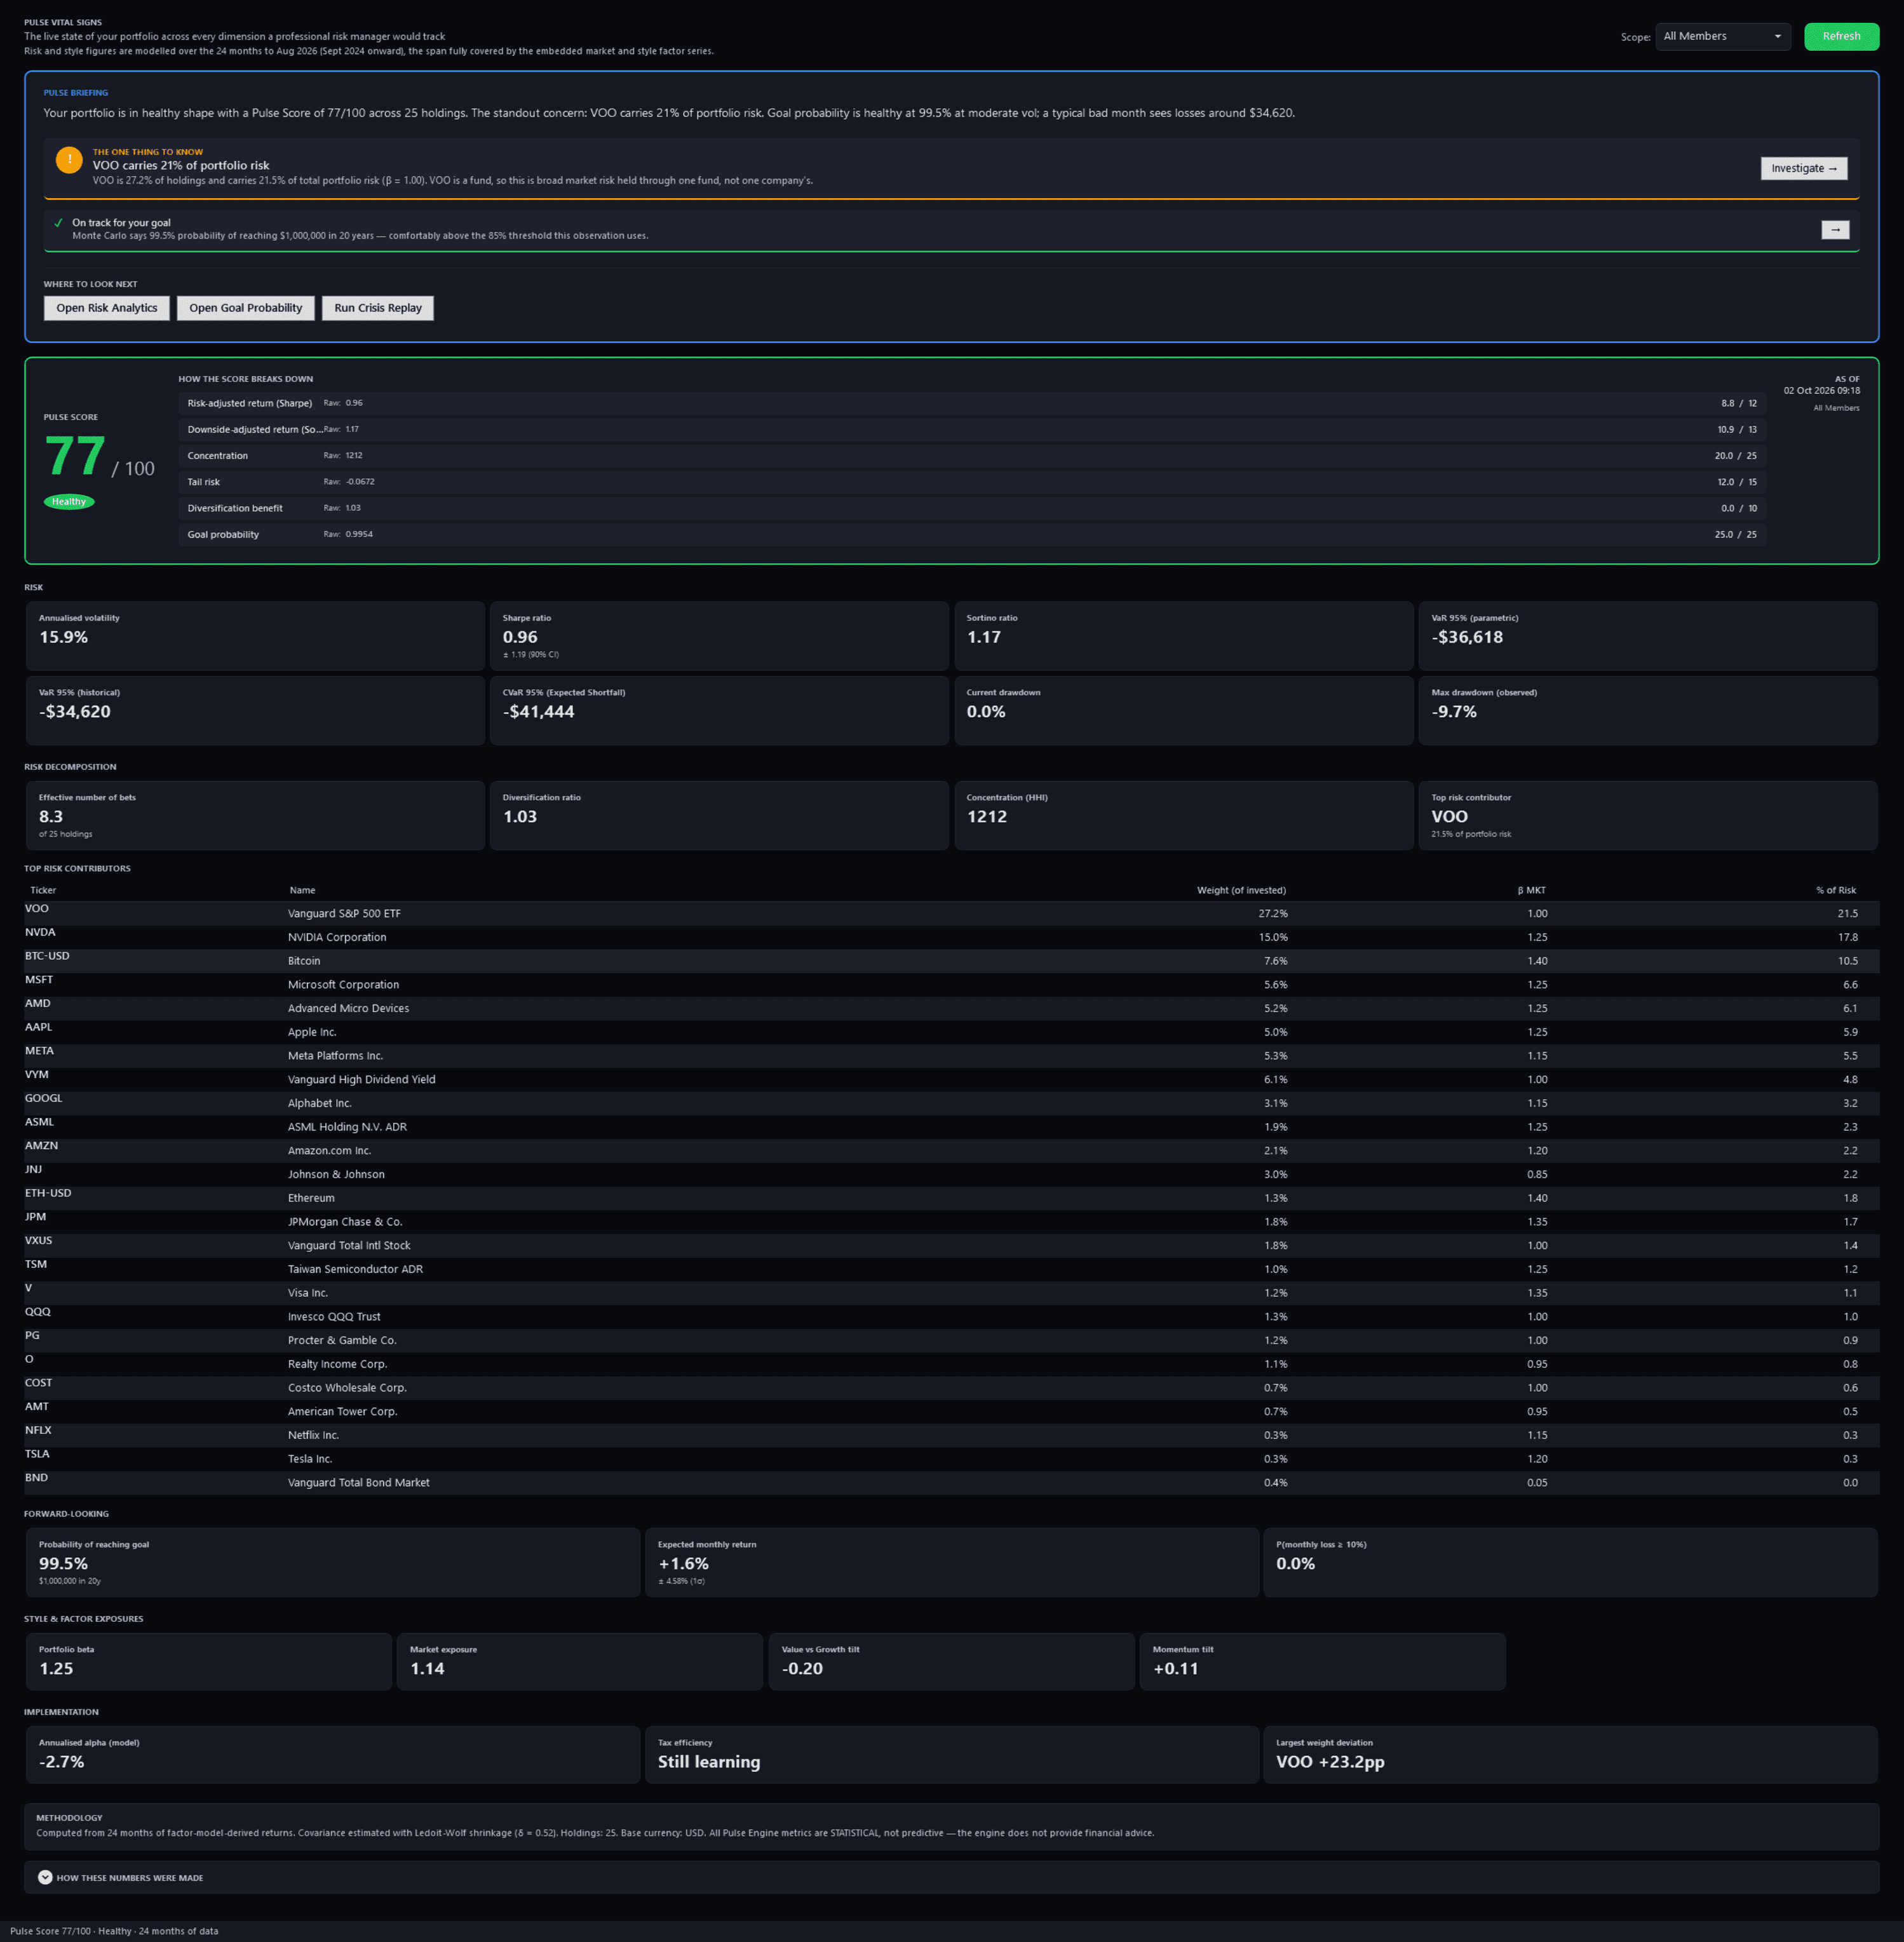The image size is (1904, 1942).
Task: Click the Sharpe ratio metric card
Action: point(719,636)
